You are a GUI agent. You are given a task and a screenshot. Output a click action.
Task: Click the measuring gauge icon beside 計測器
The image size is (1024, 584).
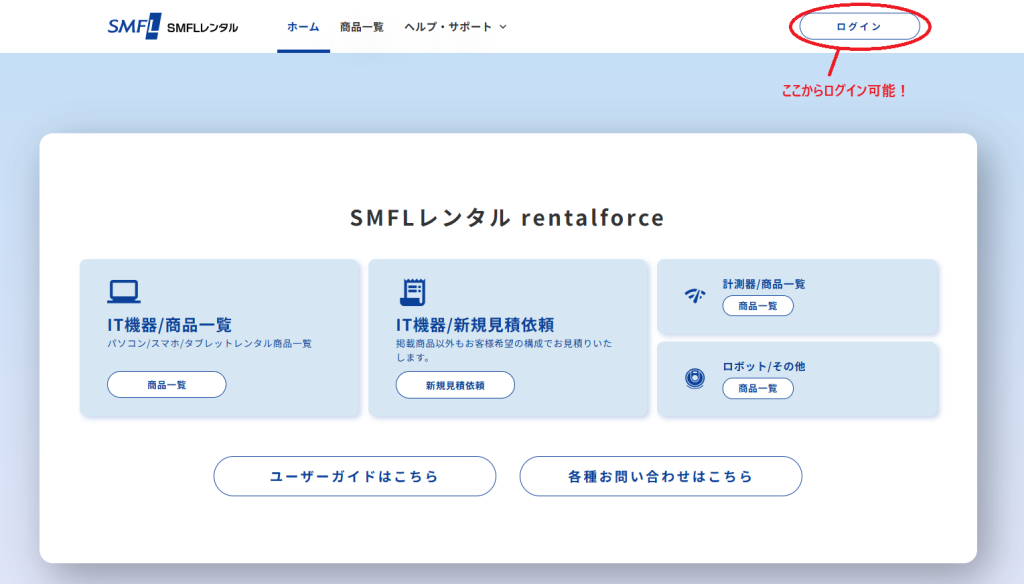(x=695, y=295)
